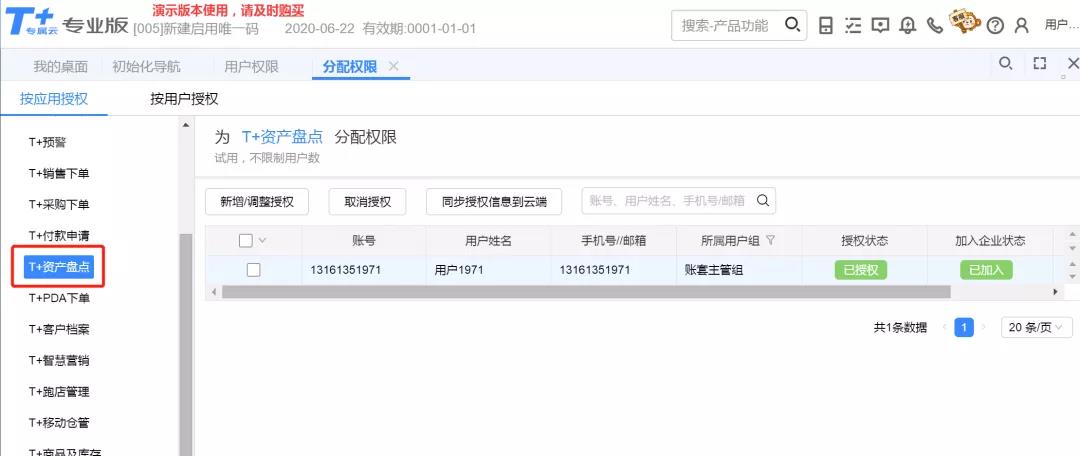Select T+移动仓管 in the app list
Viewport: 1080px width, 456px height.
[59, 423]
